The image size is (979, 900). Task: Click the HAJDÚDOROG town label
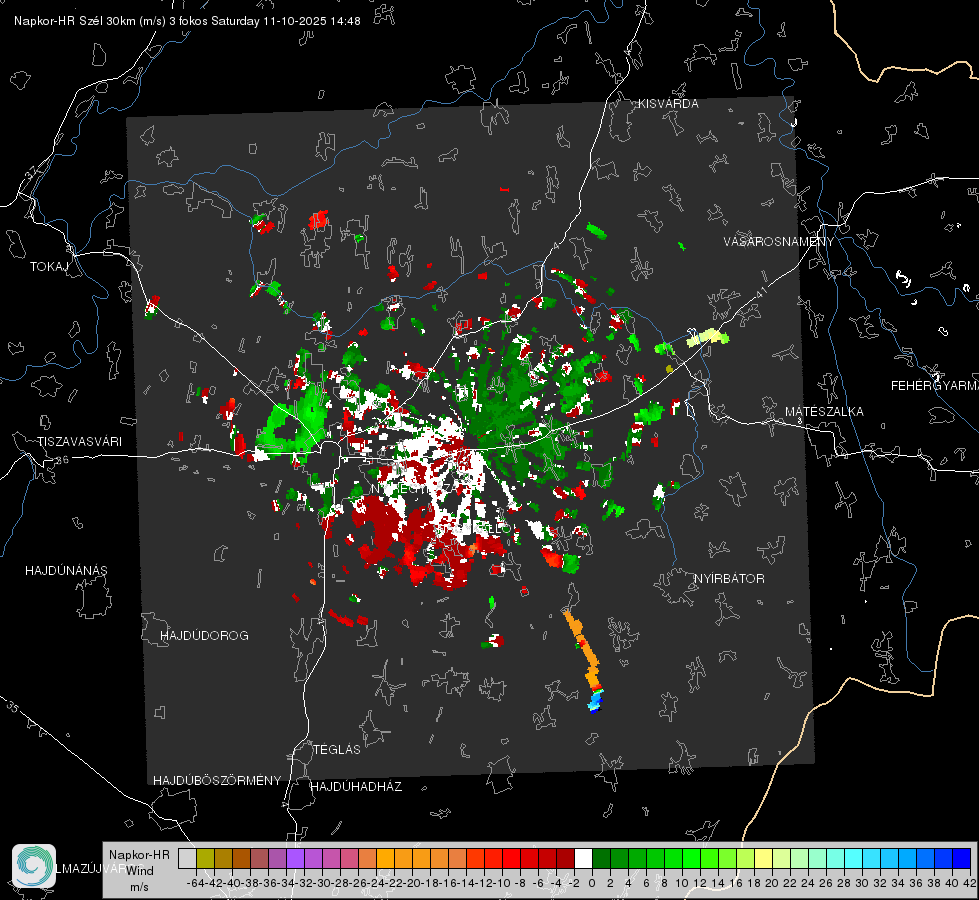point(204,636)
